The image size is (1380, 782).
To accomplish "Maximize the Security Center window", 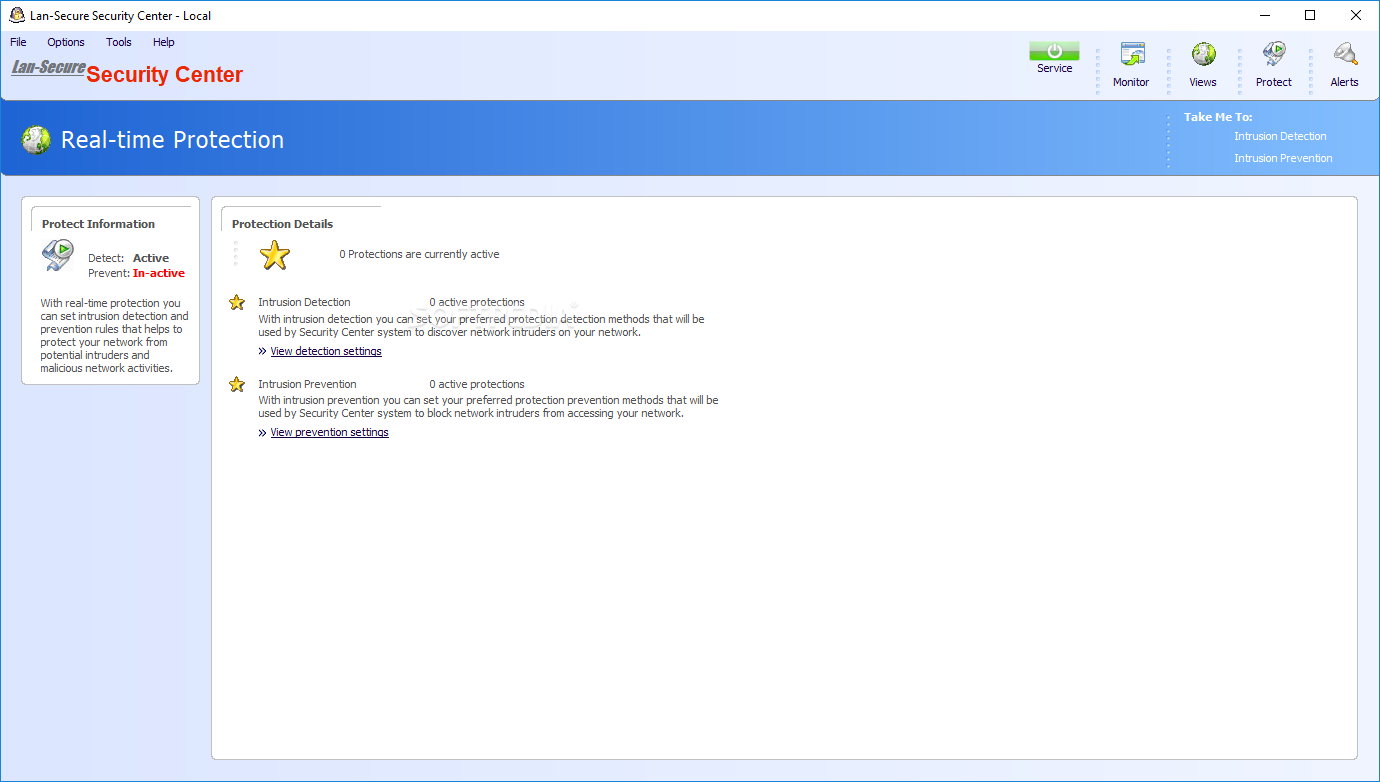I will [x=1310, y=15].
